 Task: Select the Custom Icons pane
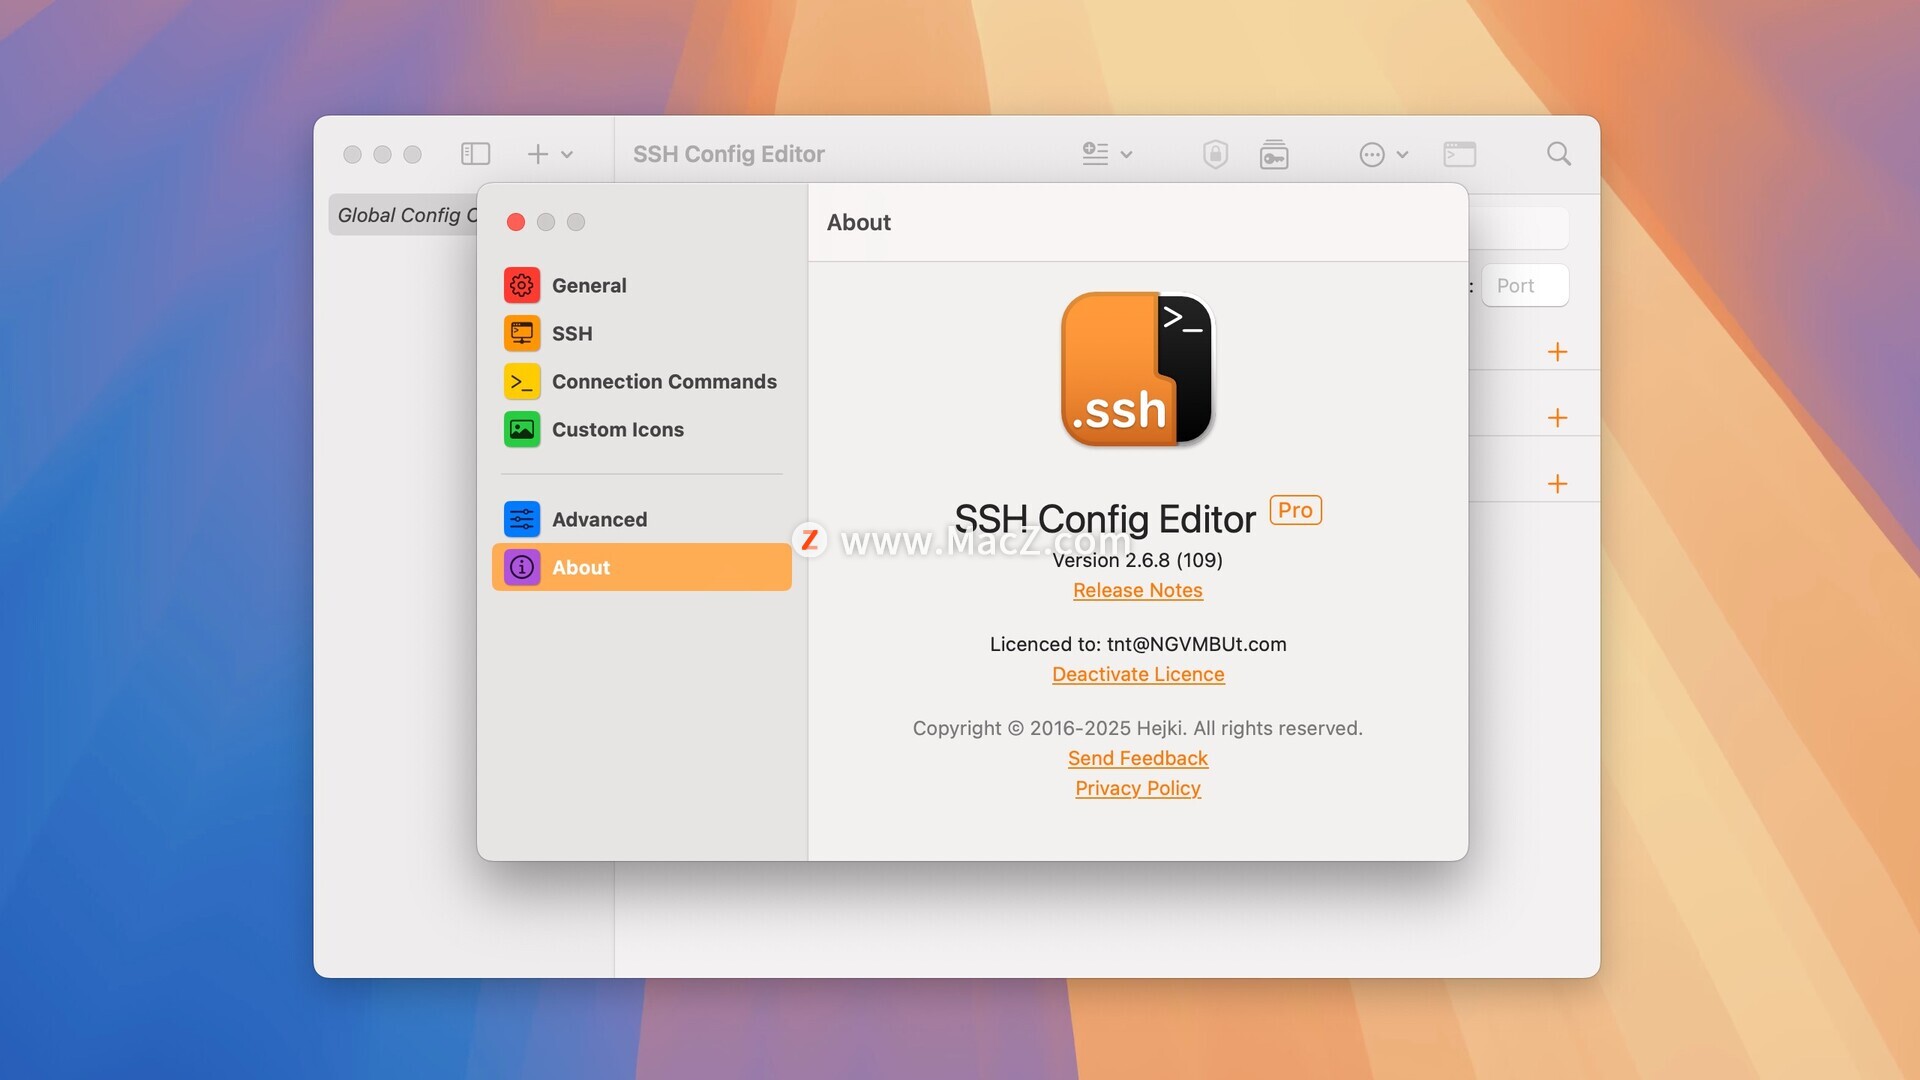coord(641,429)
